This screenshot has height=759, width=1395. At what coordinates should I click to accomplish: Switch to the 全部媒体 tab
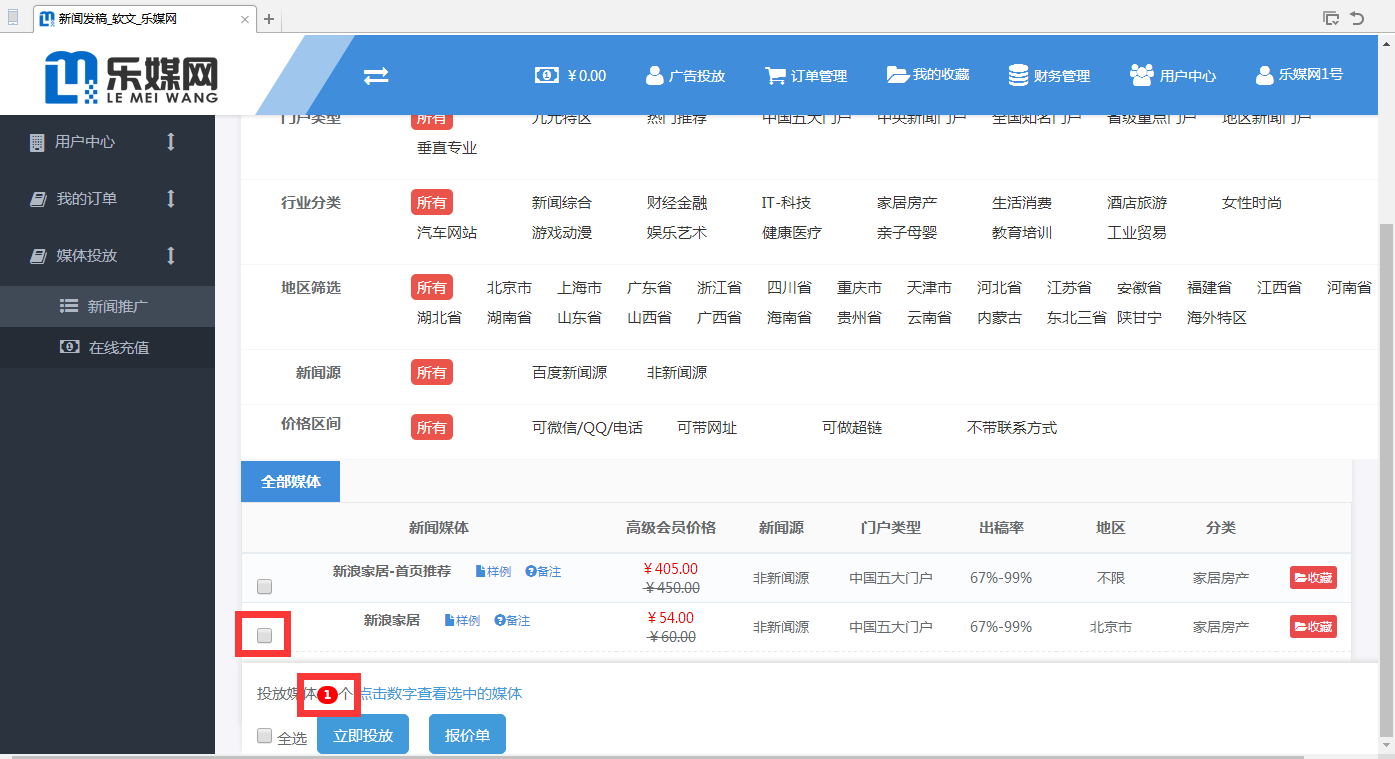290,481
